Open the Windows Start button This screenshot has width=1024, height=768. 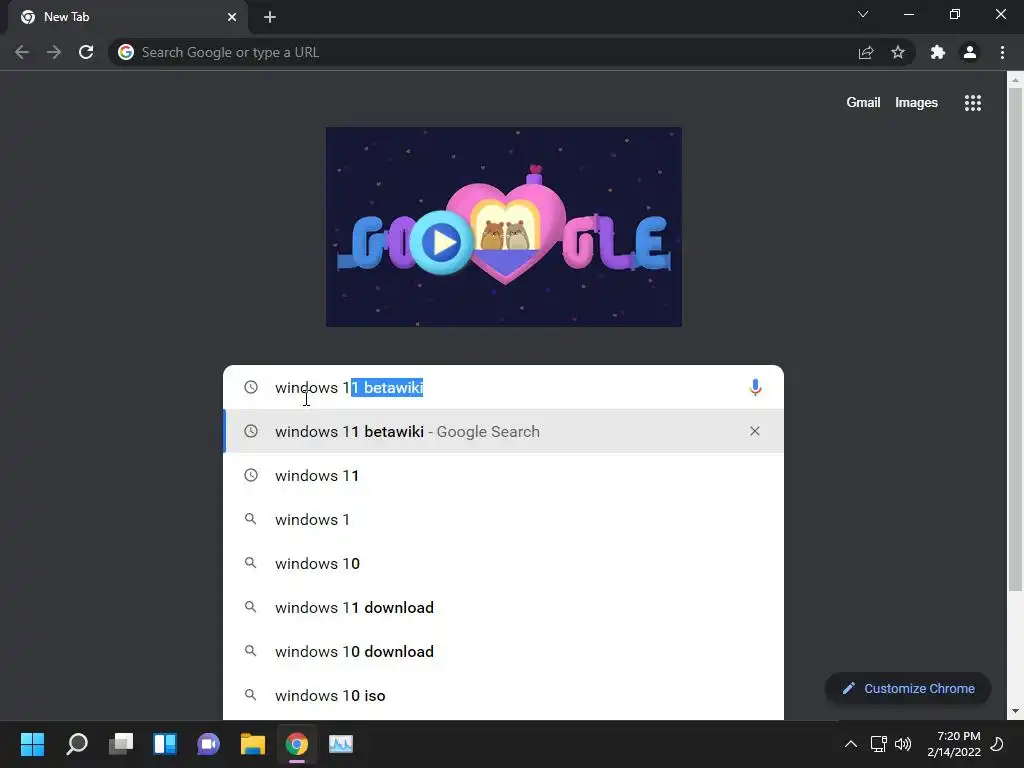33,744
